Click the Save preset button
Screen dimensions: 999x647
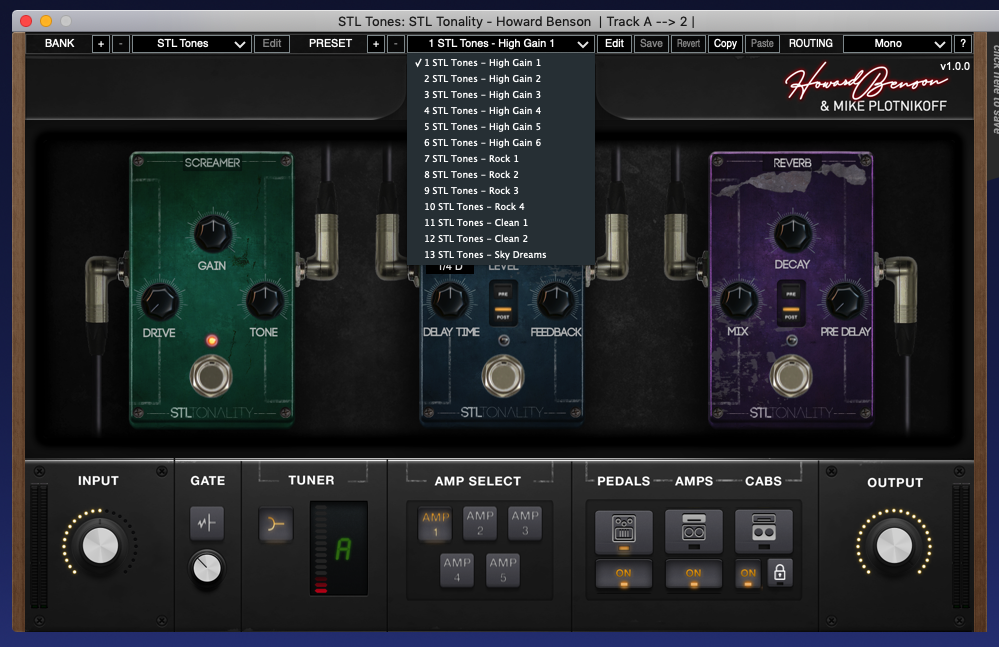click(x=651, y=43)
